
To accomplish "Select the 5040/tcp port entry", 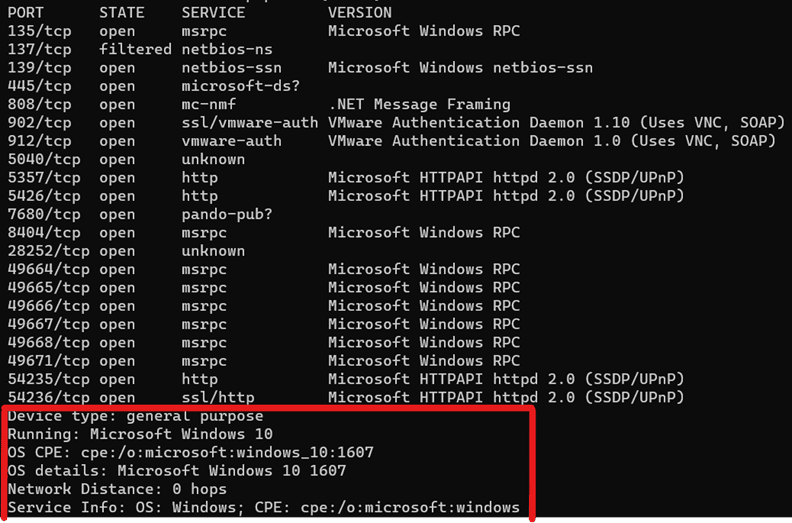I will coord(44,159).
